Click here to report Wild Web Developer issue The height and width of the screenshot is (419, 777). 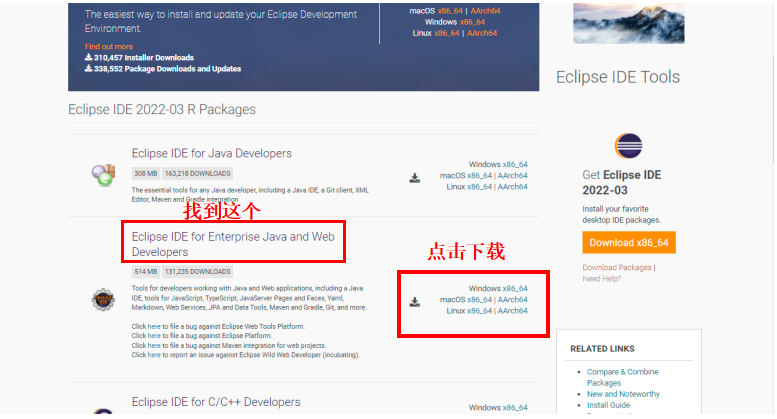point(154,355)
